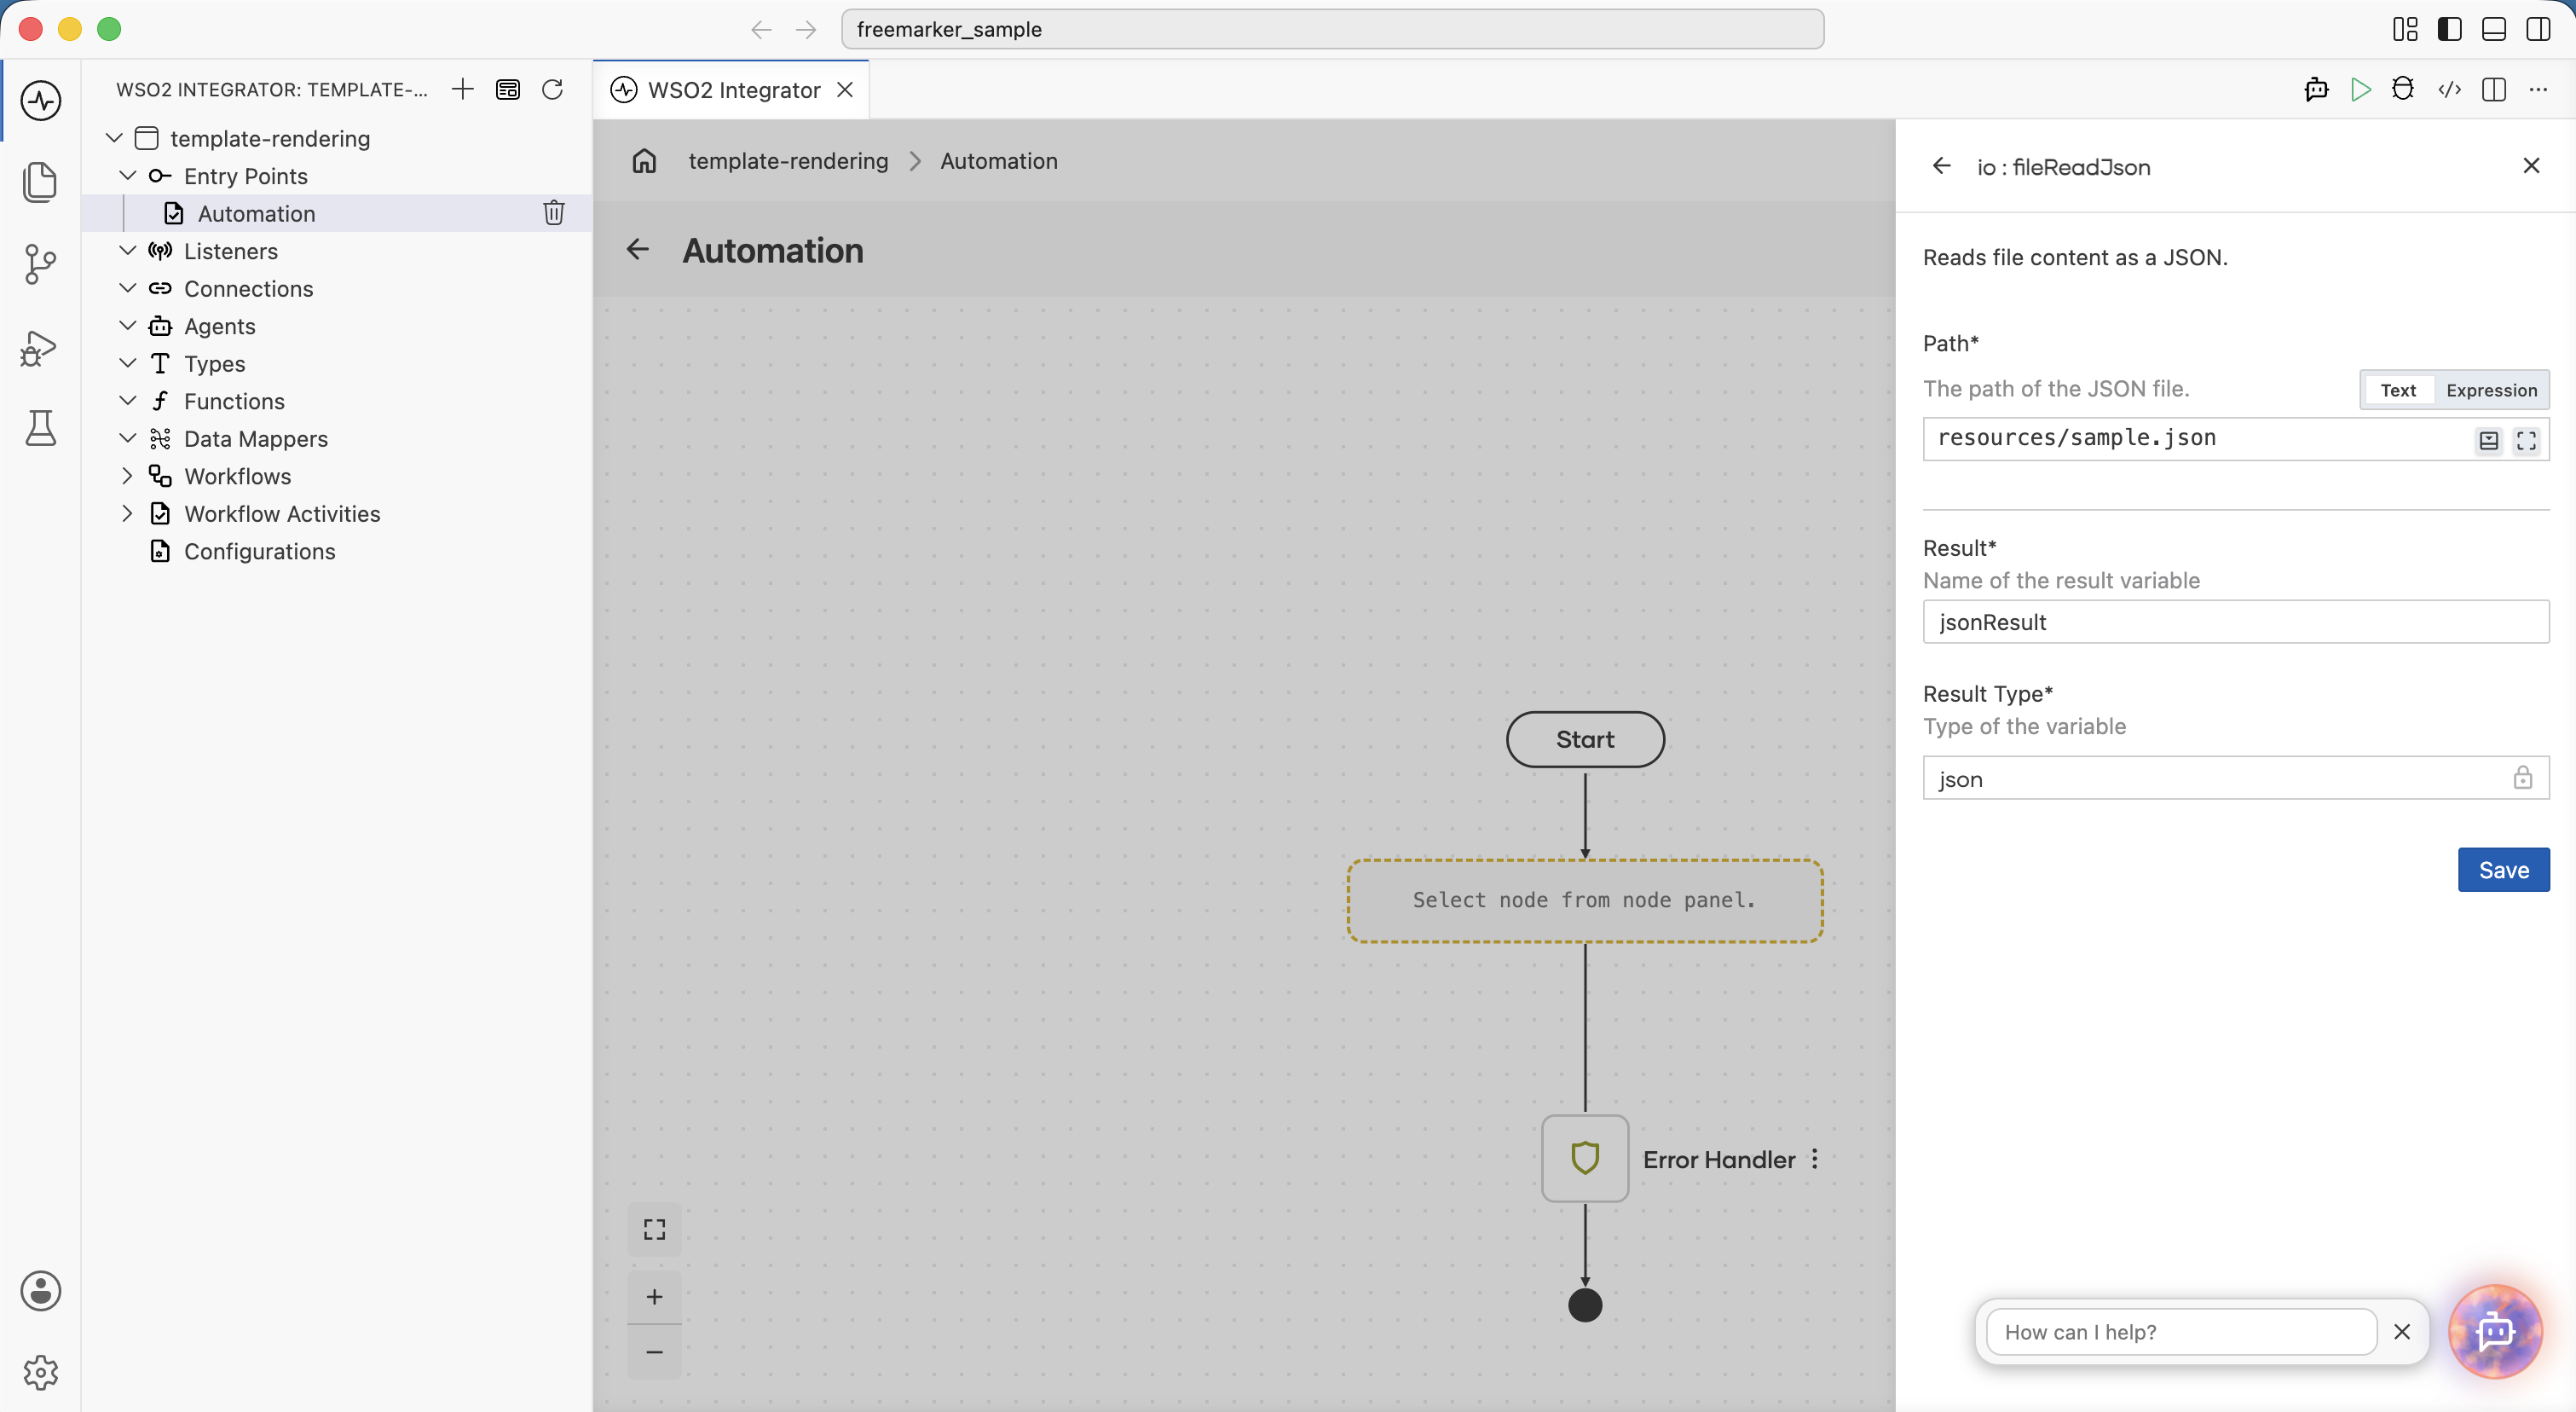Close the WSO2 Integrator tab
This screenshot has height=1412, width=2576.
click(845, 89)
